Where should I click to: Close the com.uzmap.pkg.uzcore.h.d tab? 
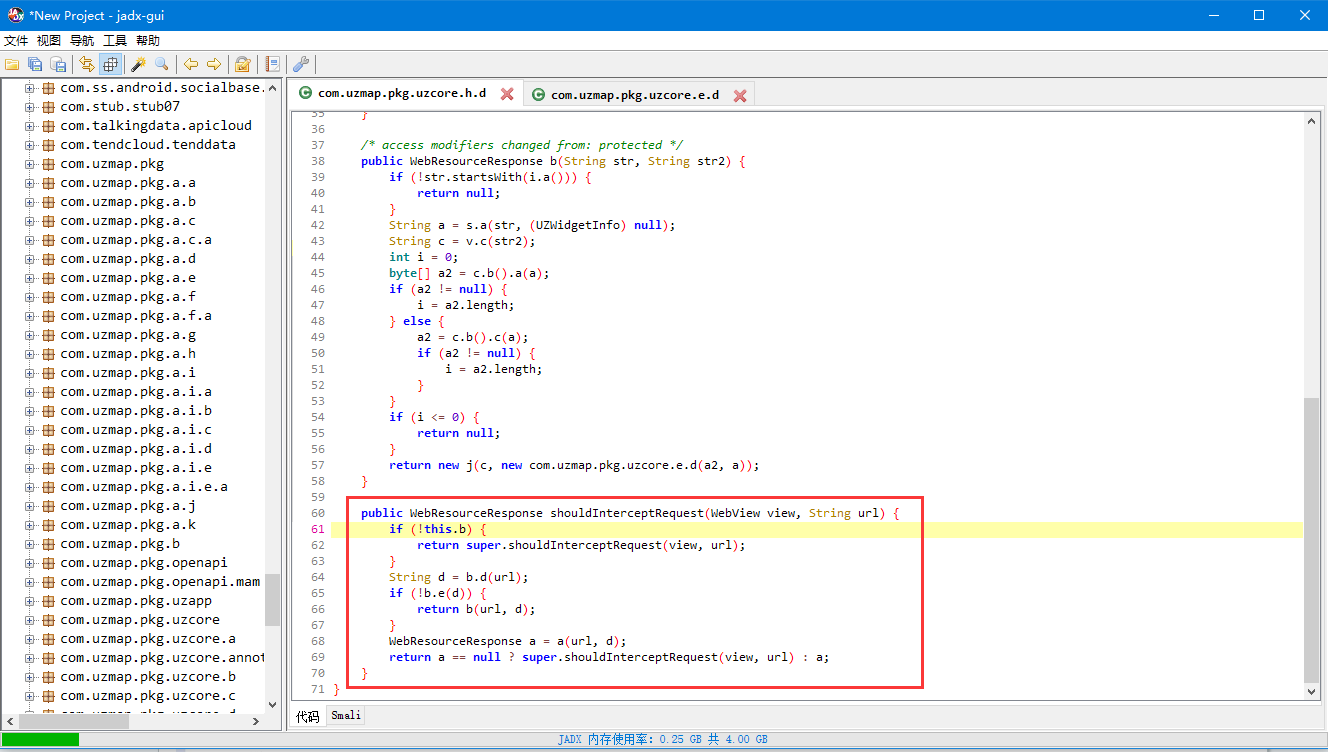coord(507,94)
